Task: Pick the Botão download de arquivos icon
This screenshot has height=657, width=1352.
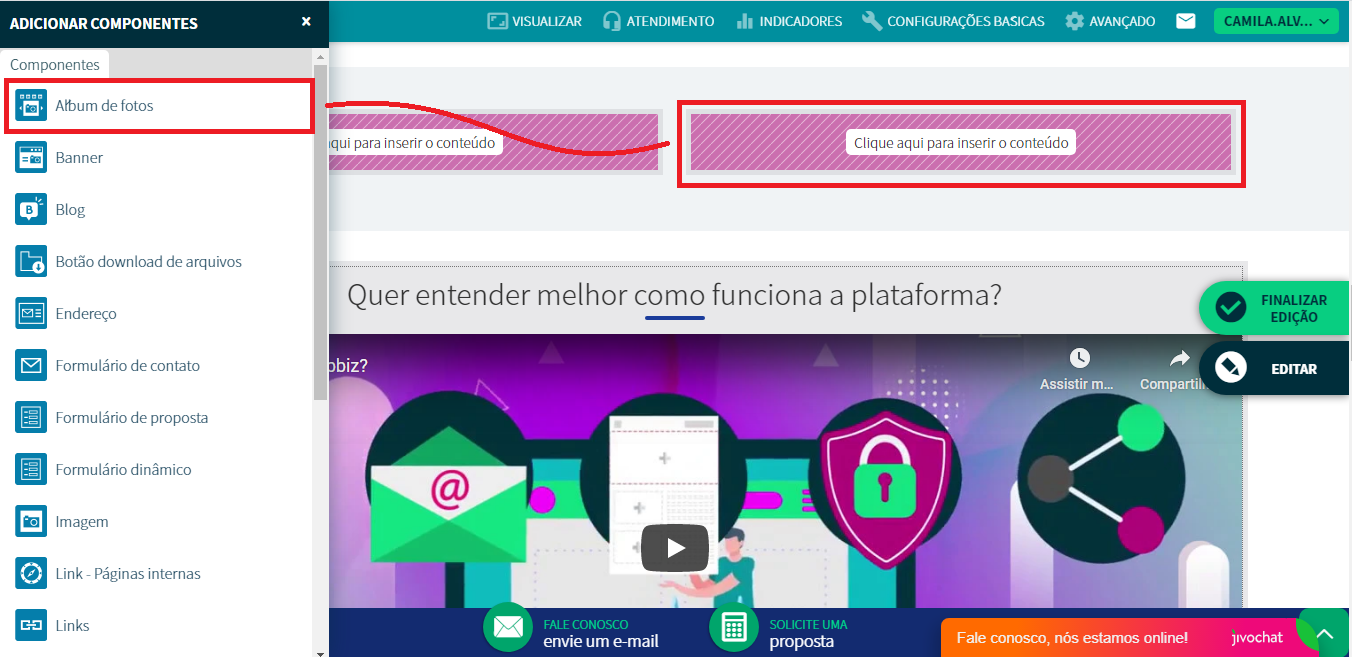Action: [x=31, y=262]
